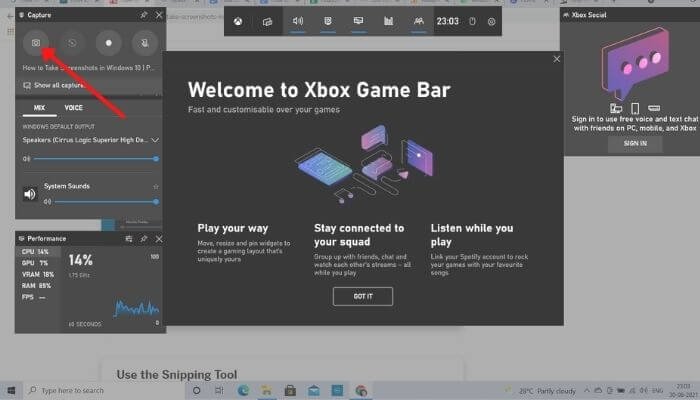The image size is (700, 400).
Task: Show hidden system tray icons chevron
Action: [x=587, y=391]
